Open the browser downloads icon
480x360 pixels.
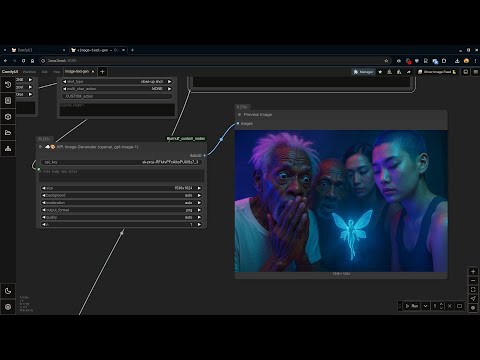[x=457, y=61]
